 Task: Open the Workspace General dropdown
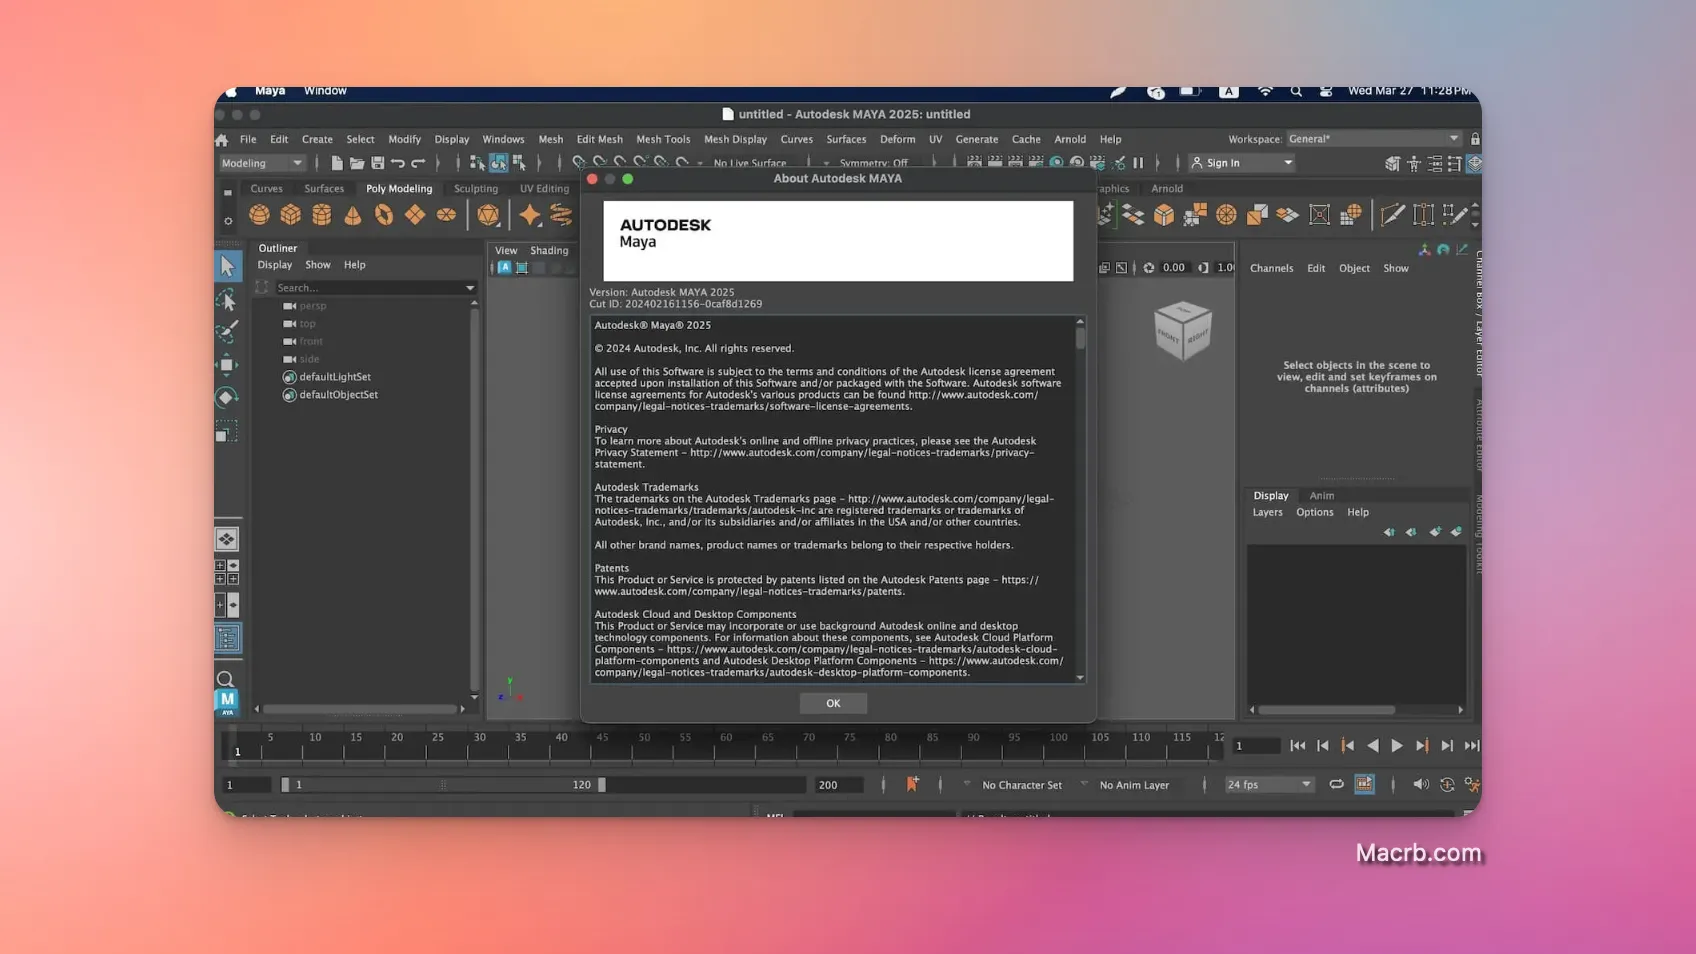click(x=1373, y=139)
